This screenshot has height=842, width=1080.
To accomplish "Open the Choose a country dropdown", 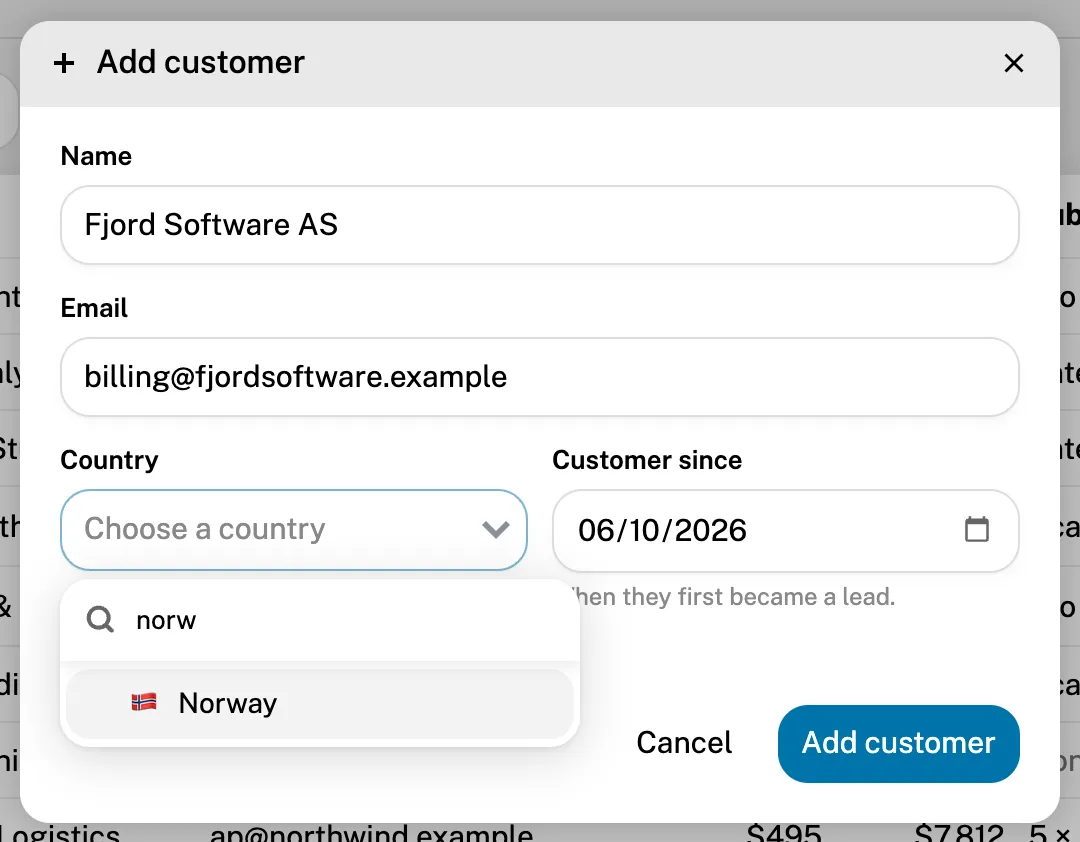I will [x=293, y=530].
